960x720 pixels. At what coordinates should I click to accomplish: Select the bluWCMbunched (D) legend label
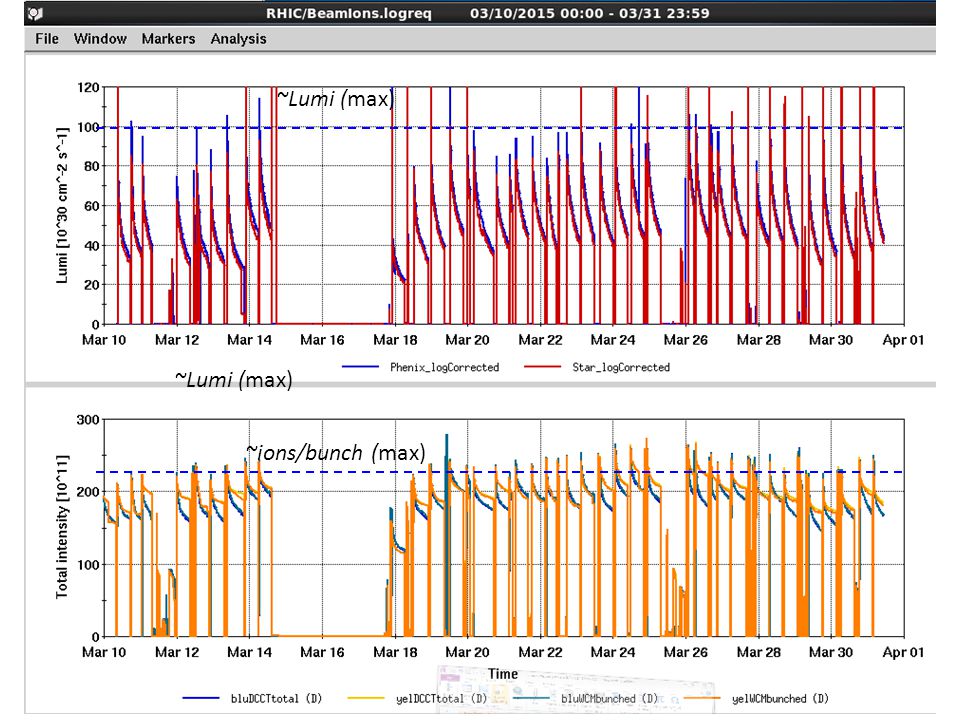609,699
